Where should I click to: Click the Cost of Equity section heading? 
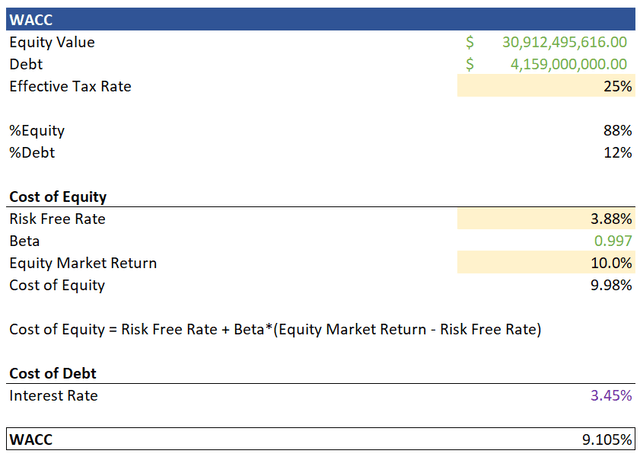click(58, 197)
